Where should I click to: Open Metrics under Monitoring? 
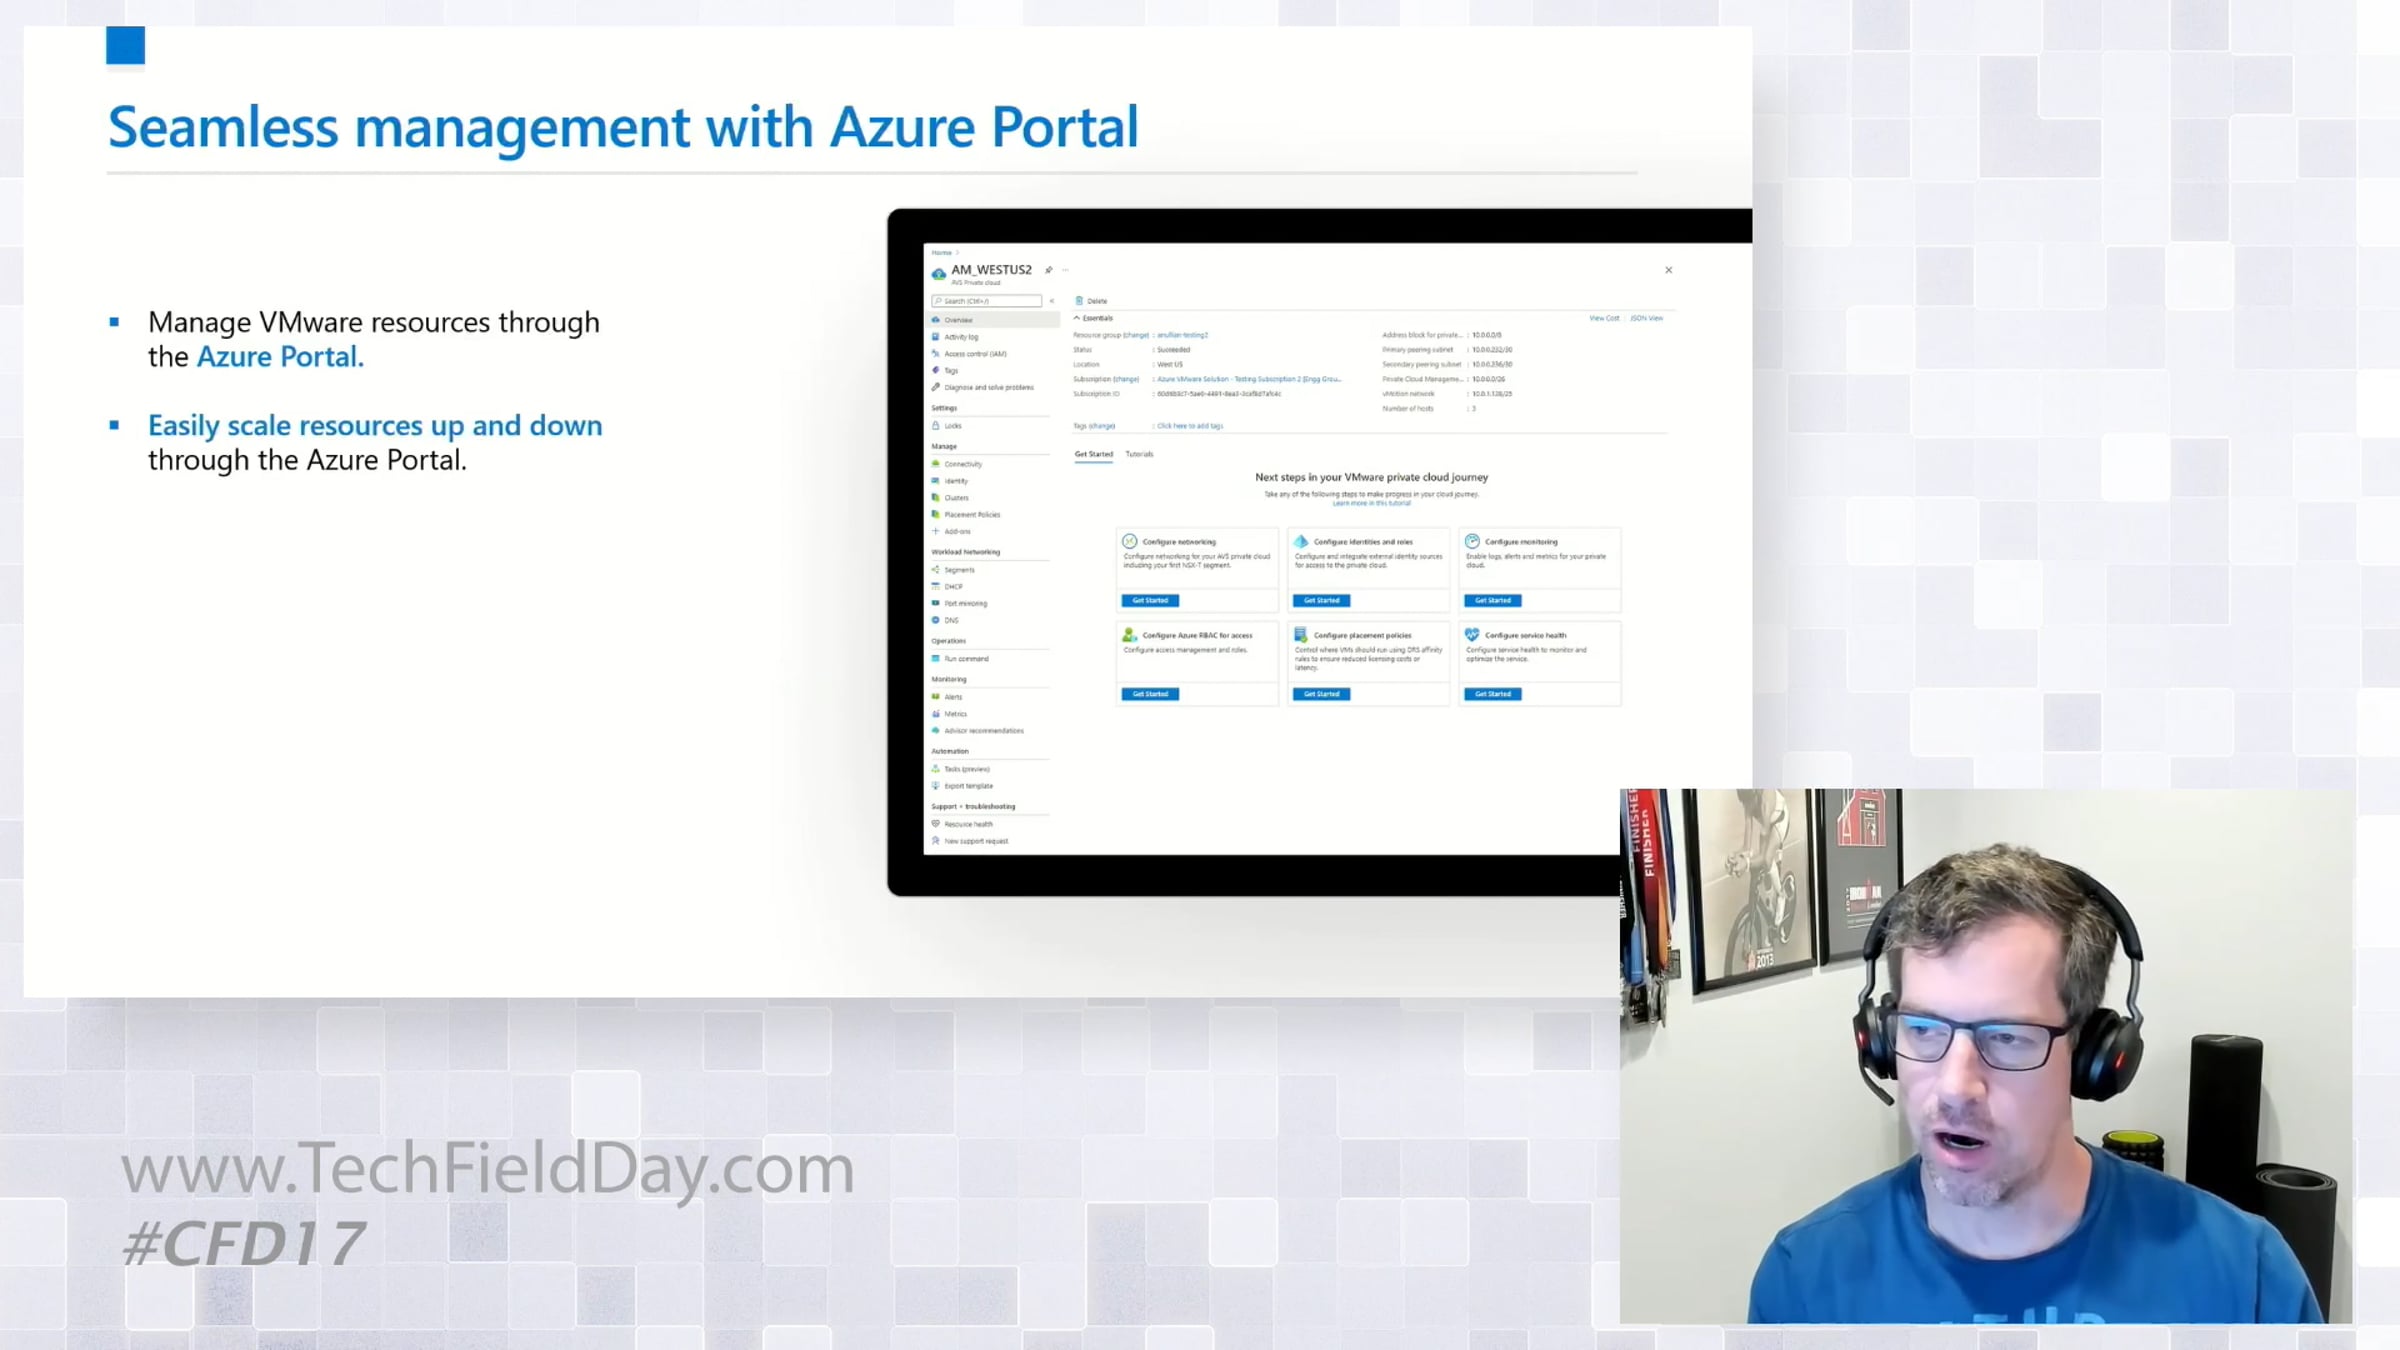(955, 714)
